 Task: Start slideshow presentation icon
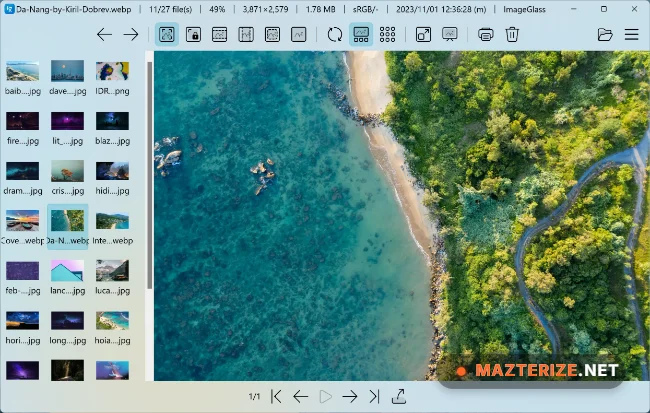tap(450, 34)
